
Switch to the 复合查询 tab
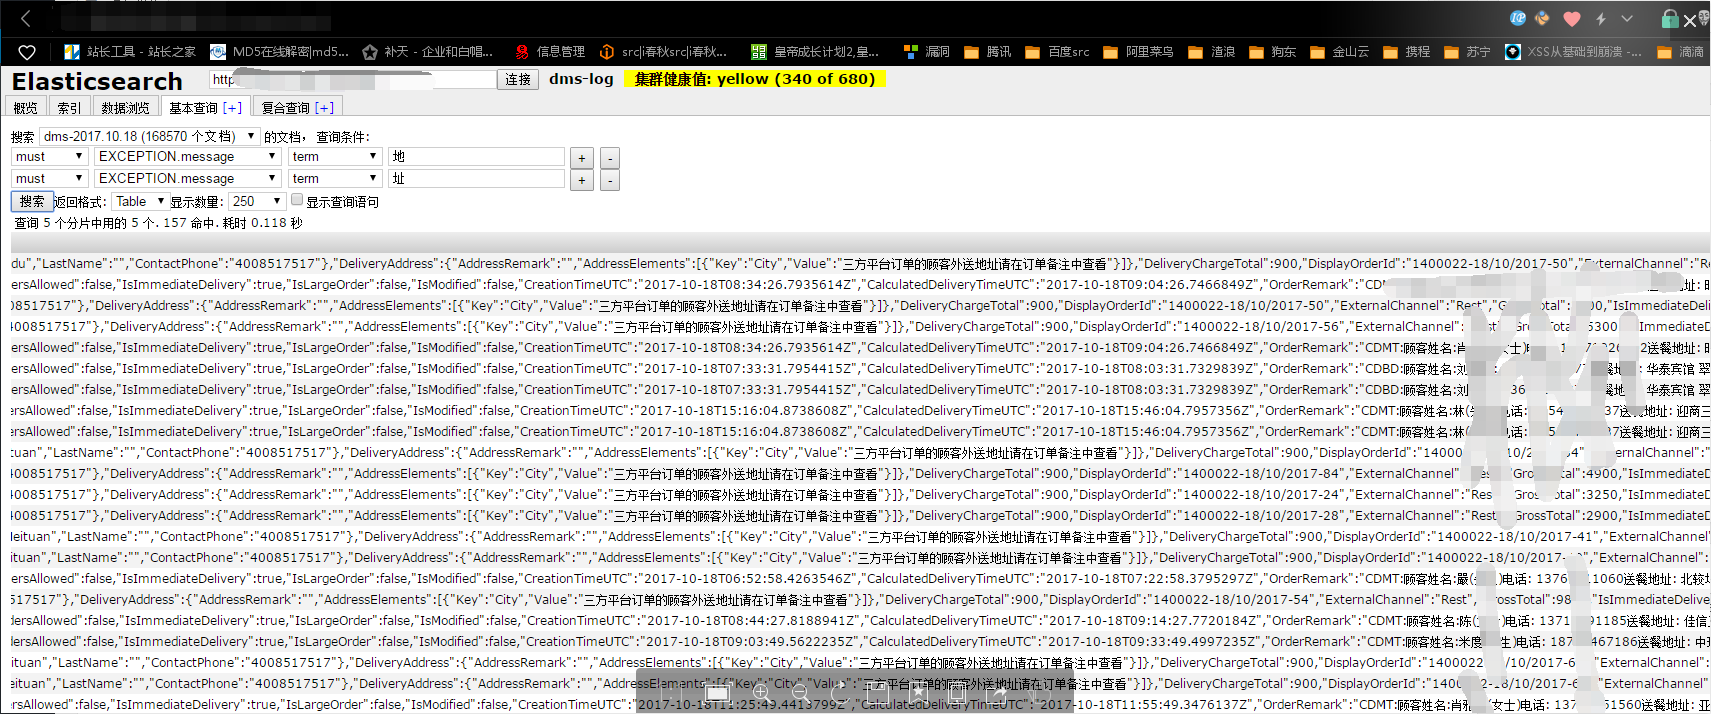[298, 107]
